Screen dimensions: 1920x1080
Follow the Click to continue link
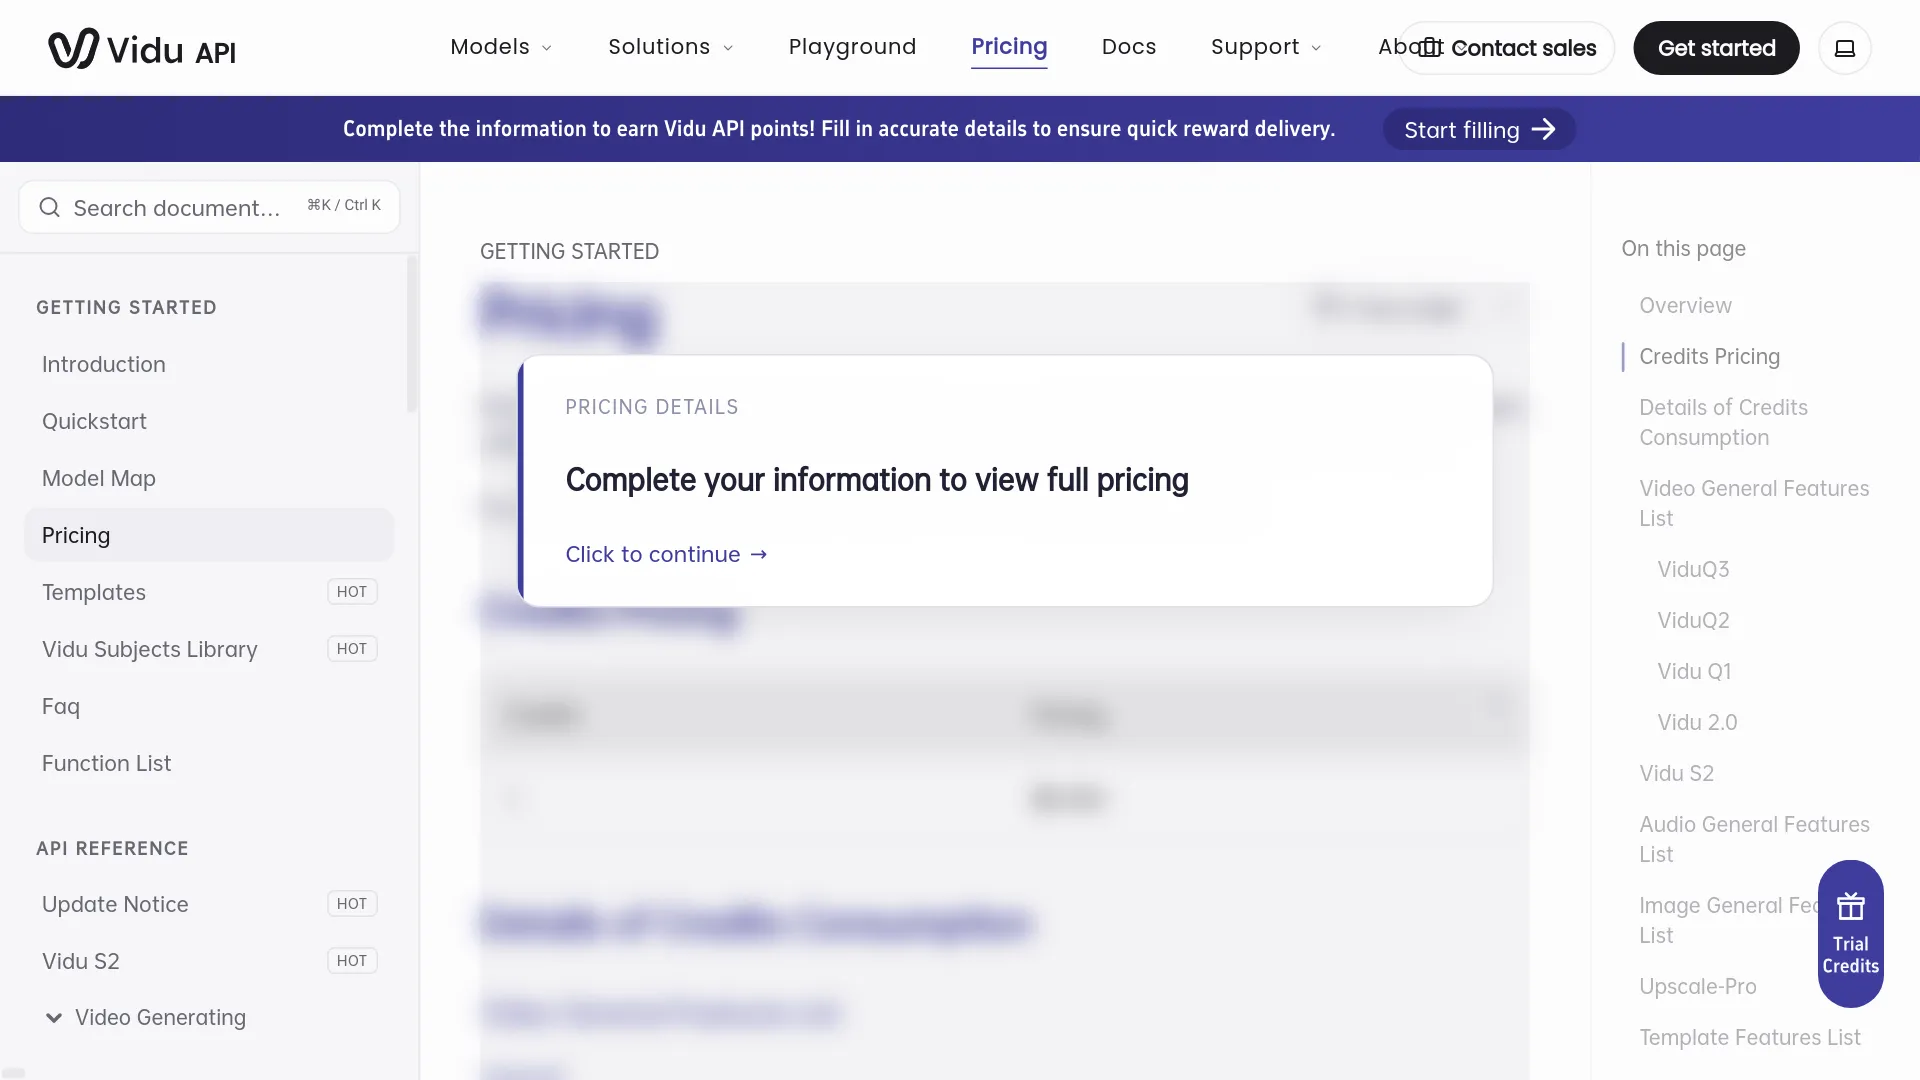pyautogui.click(x=666, y=554)
